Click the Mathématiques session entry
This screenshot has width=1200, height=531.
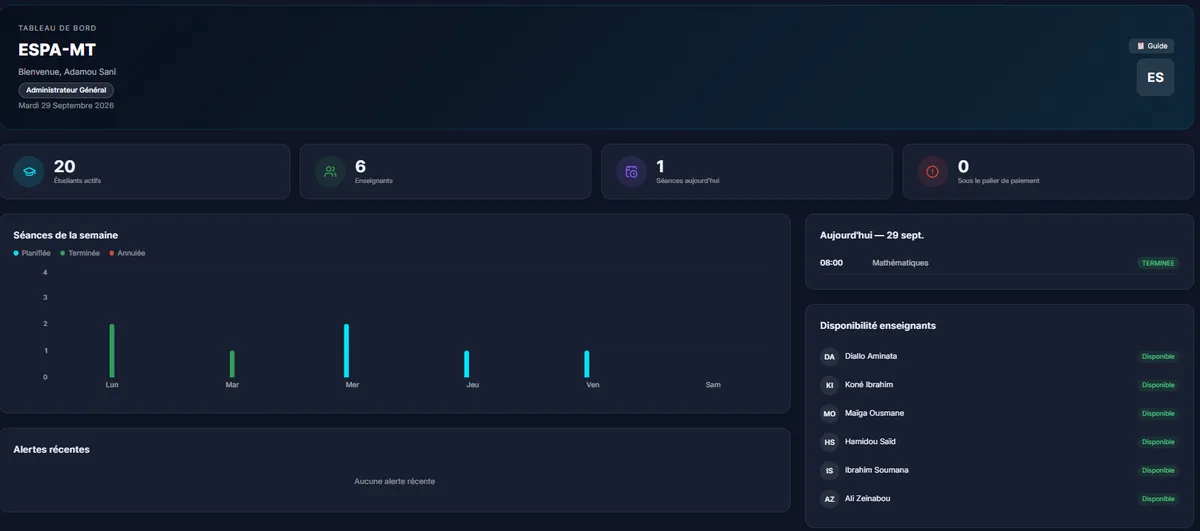[901, 263]
